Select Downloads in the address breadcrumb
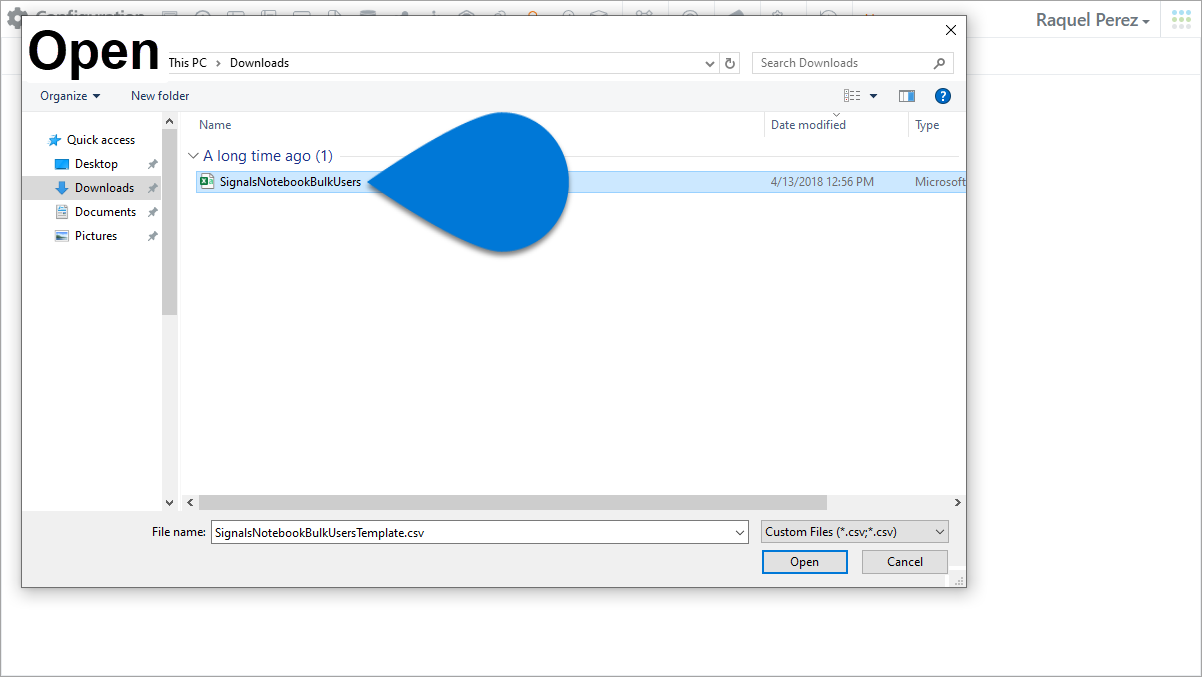The width and height of the screenshot is (1202, 677). (259, 63)
